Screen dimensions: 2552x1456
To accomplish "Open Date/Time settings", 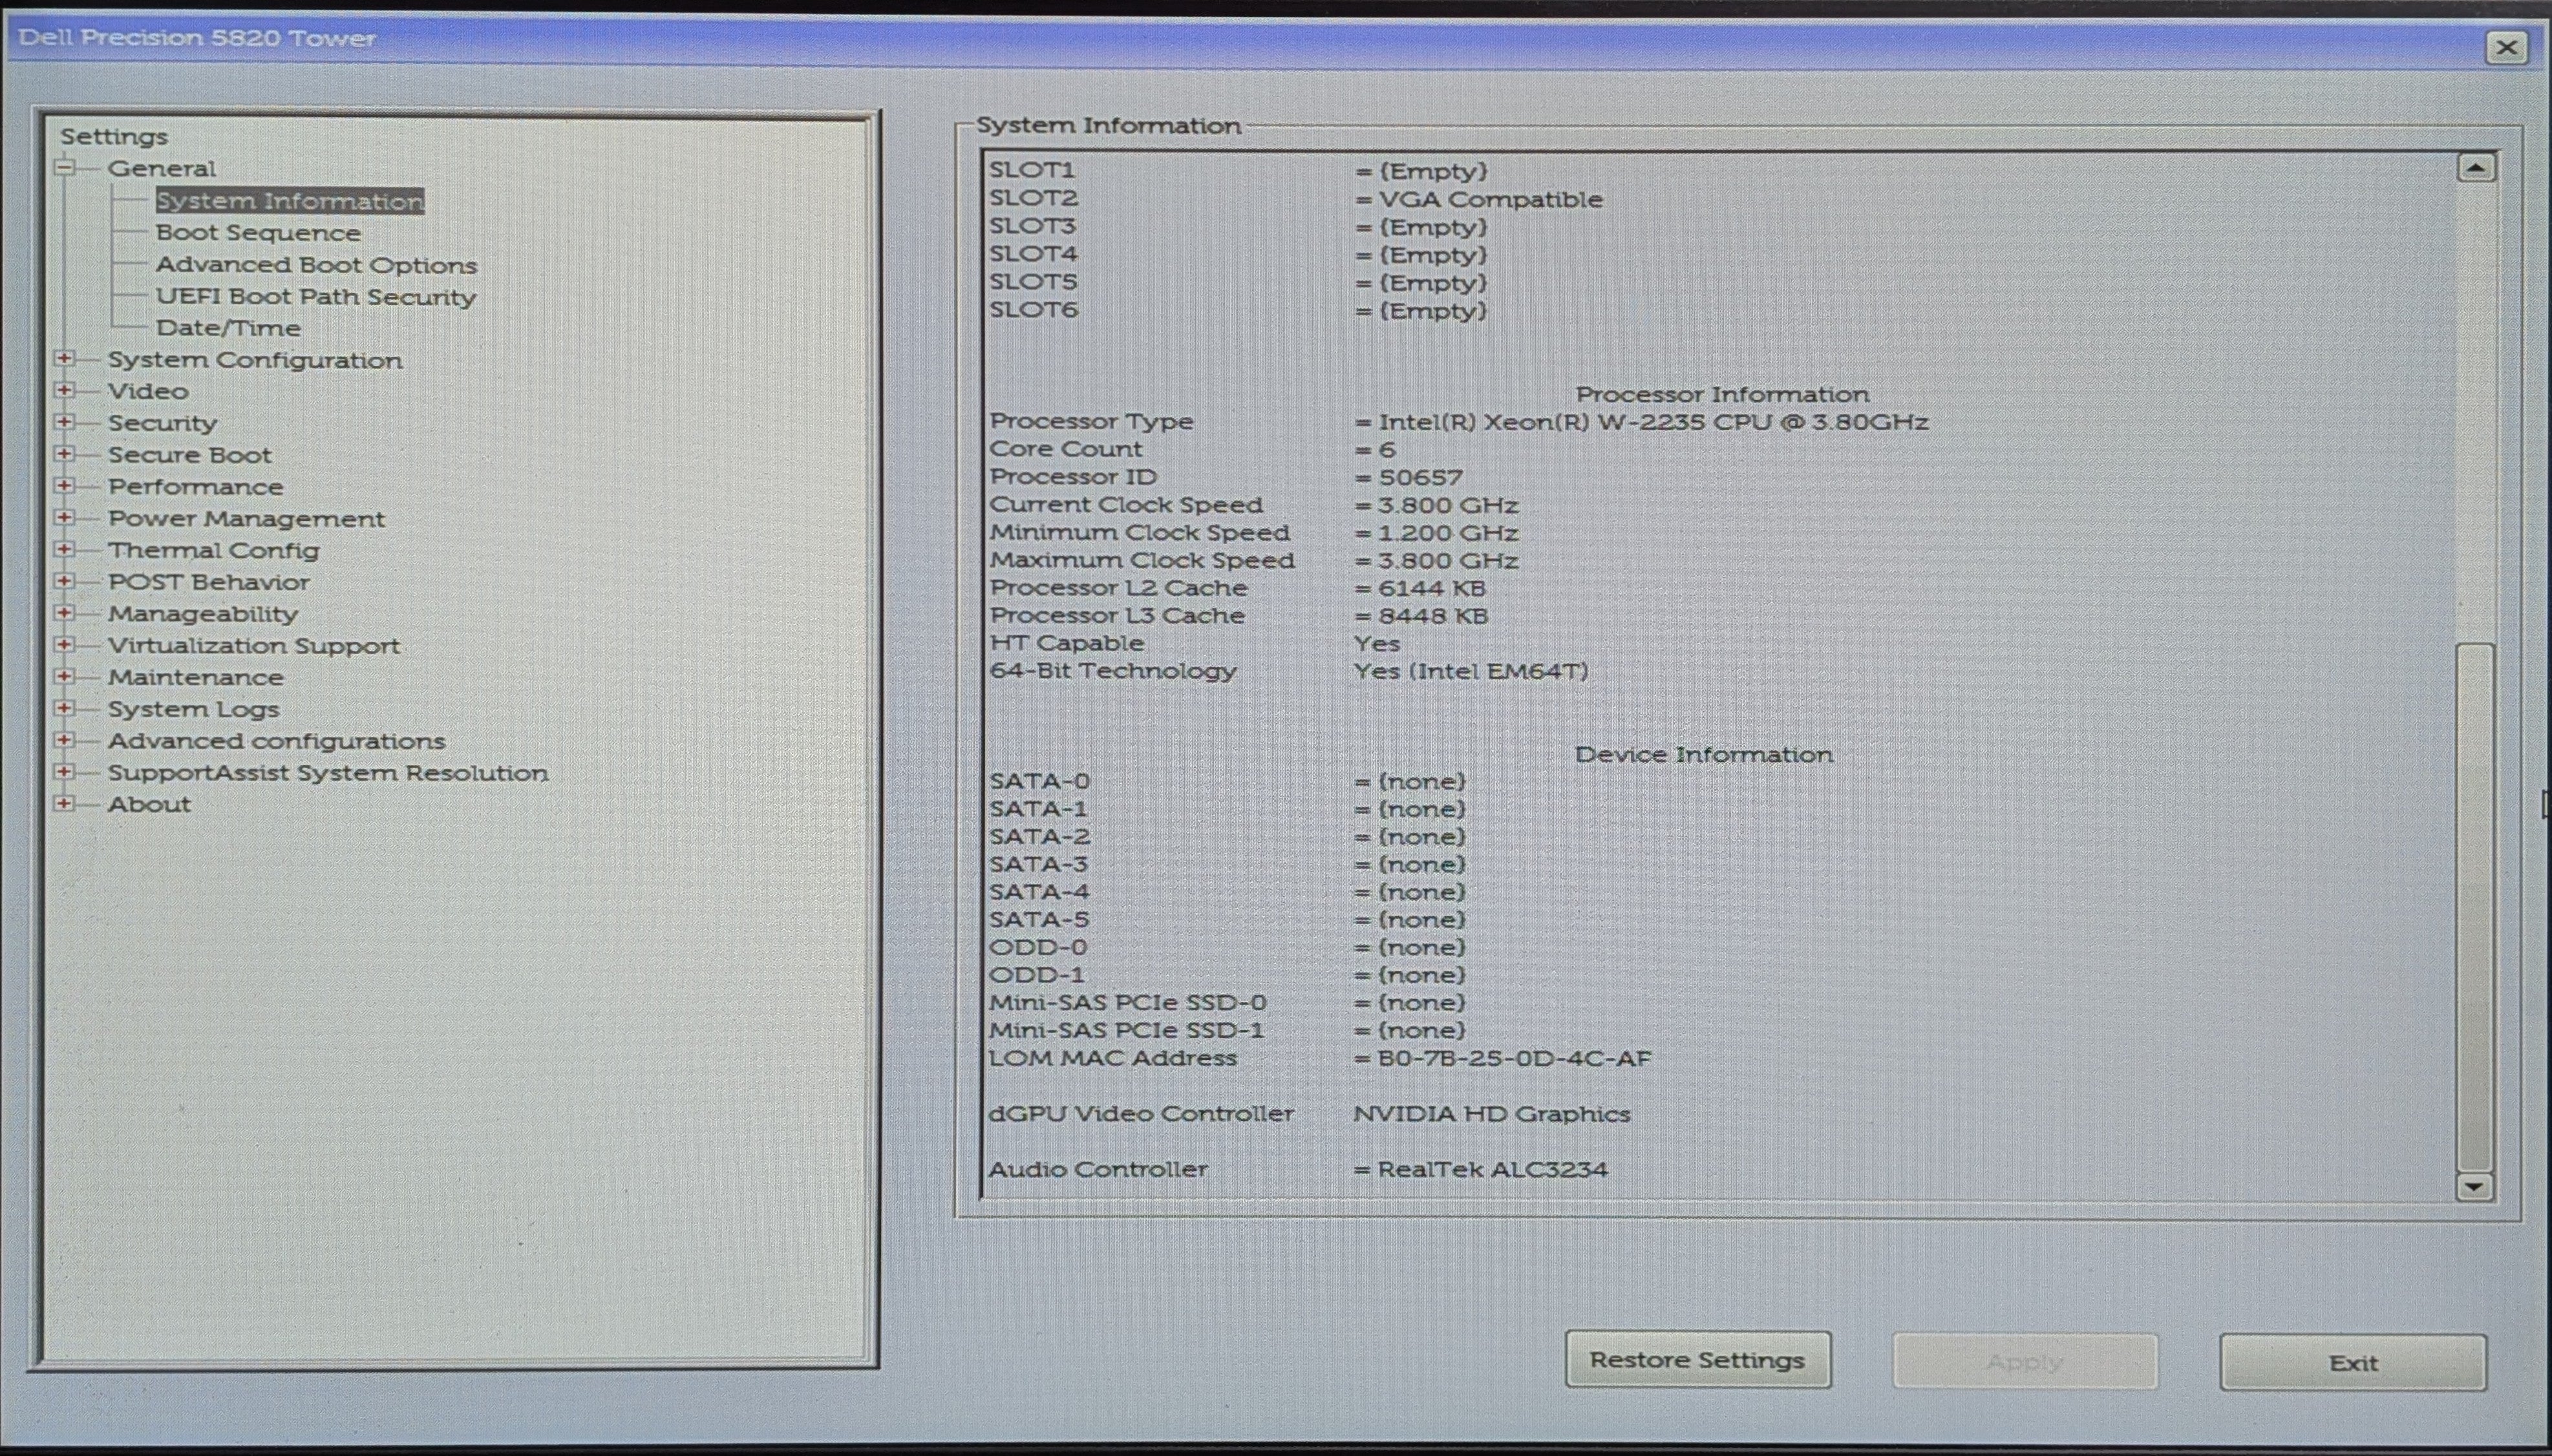I will (228, 328).
